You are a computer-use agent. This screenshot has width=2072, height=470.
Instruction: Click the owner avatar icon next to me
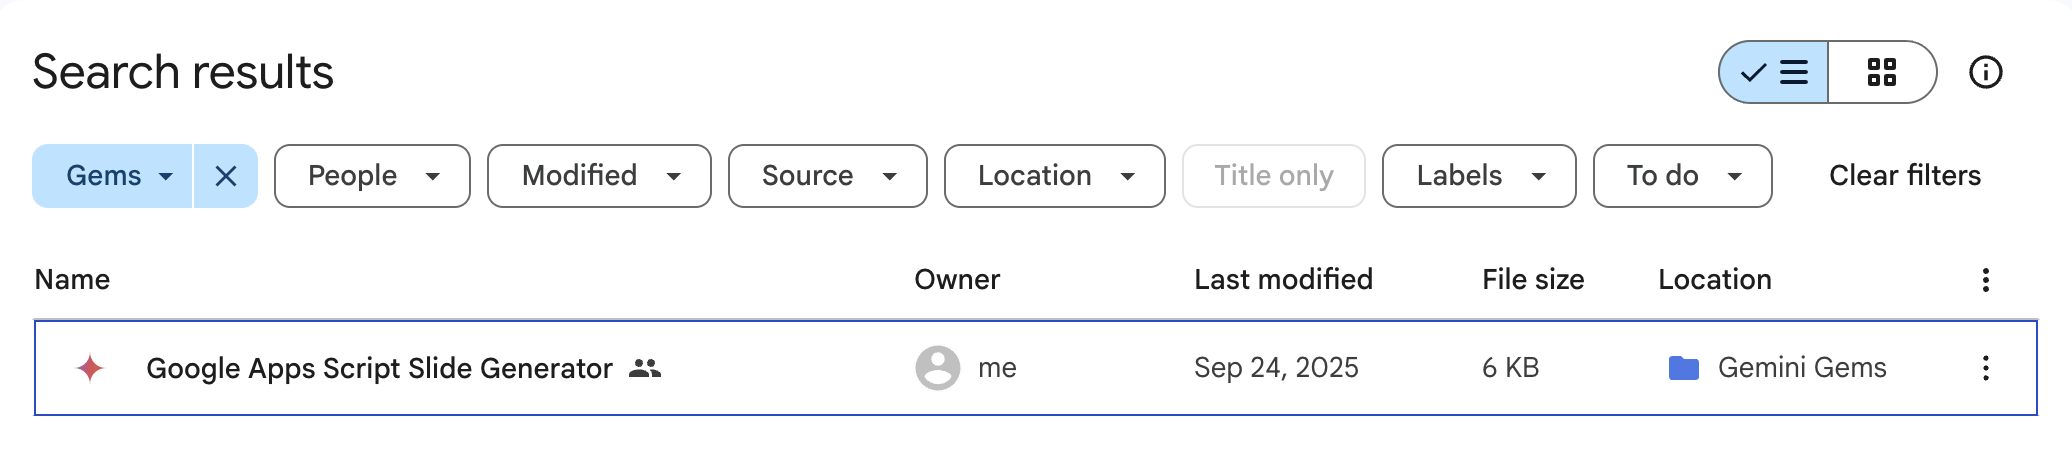[x=937, y=368]
